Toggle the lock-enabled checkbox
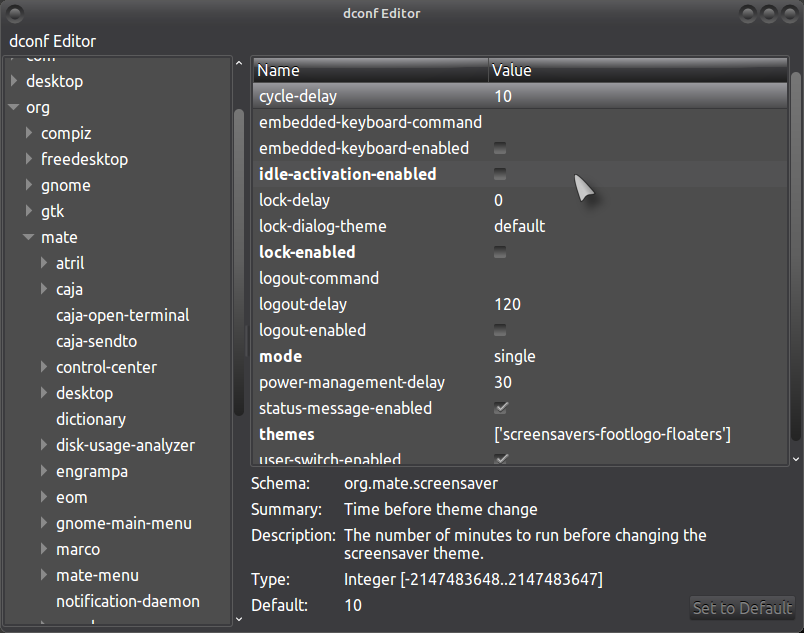This screenshot has height=633, width=804. point(500,252)
